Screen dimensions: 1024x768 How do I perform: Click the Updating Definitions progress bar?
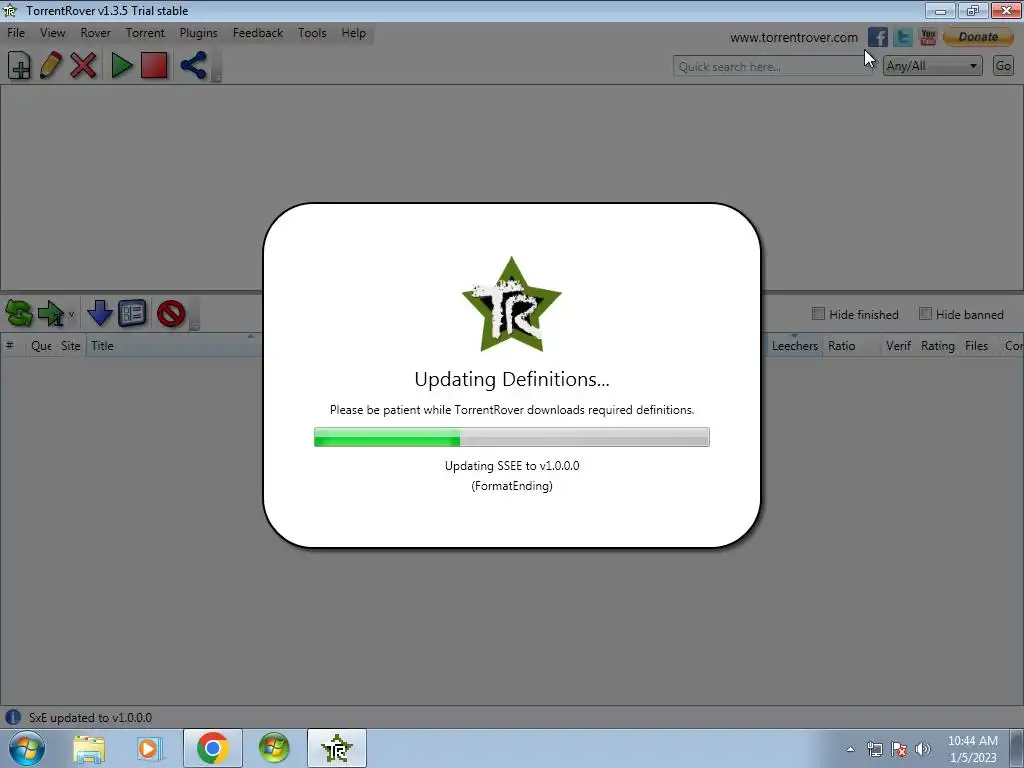[512, 437]
